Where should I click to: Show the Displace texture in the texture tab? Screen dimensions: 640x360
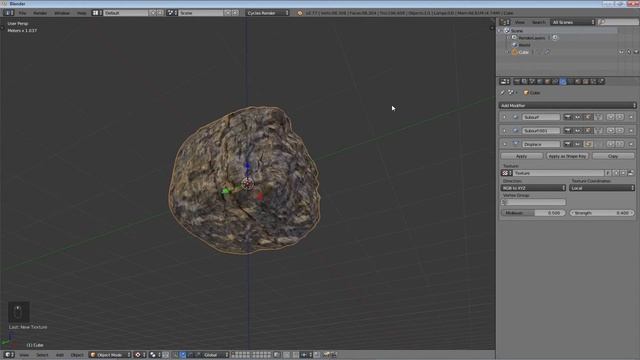click(x=631, y=173)
